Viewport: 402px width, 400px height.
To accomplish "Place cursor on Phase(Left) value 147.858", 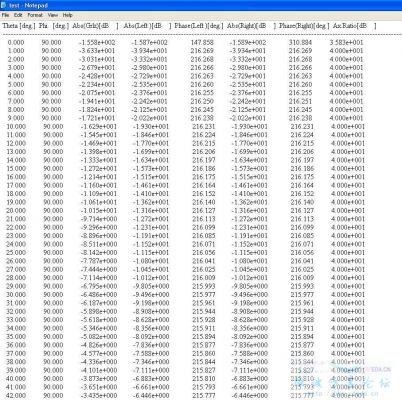I will coord(202,43).
